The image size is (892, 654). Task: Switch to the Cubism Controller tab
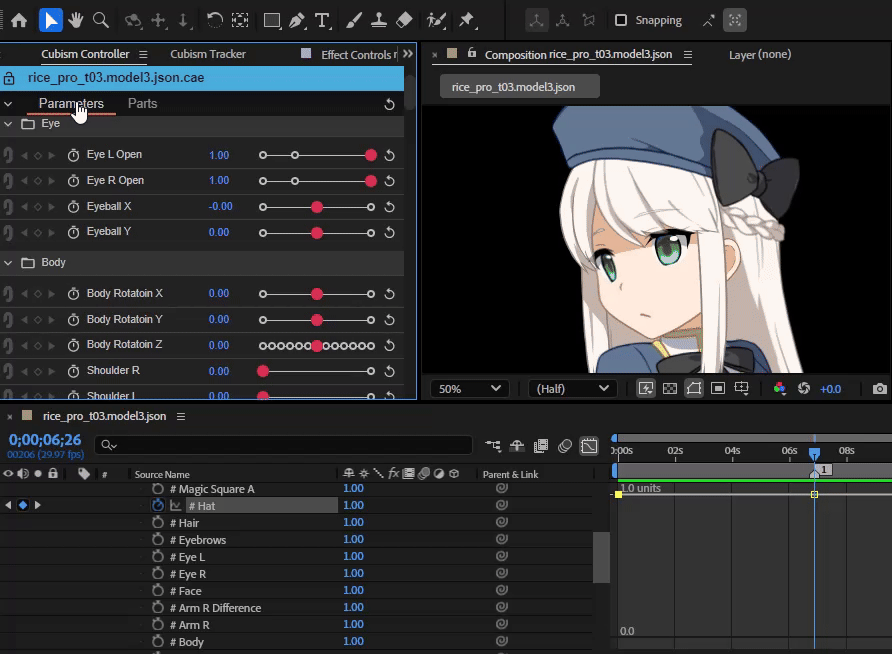click(x=85, y=54)
